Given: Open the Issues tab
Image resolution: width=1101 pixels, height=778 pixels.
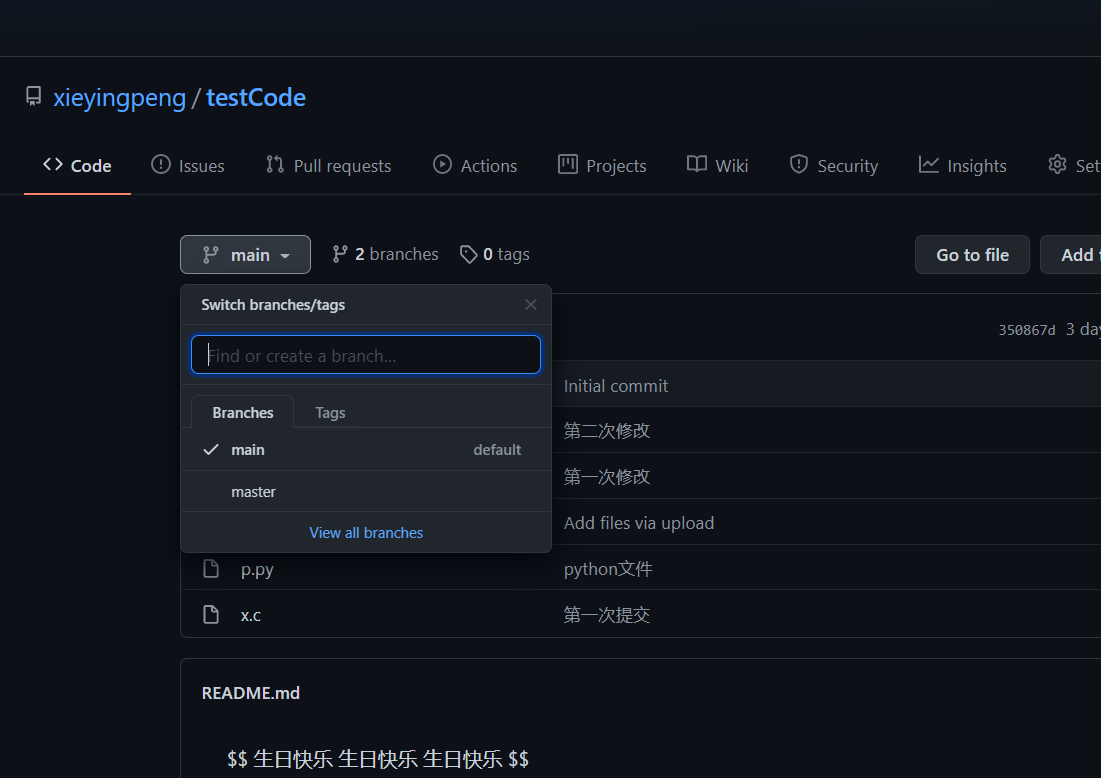Looking at the screenshot, I should coord(187,166).
